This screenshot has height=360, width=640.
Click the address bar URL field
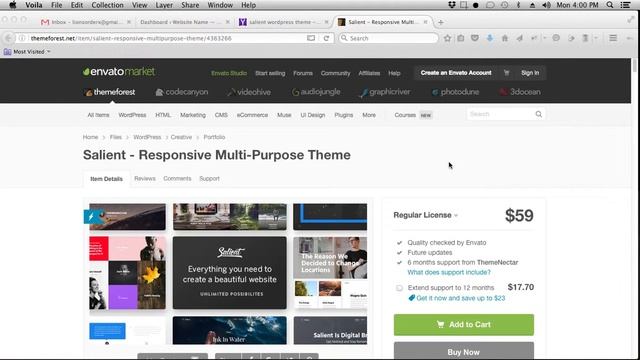pyautogui.click(x=167, y=38)
